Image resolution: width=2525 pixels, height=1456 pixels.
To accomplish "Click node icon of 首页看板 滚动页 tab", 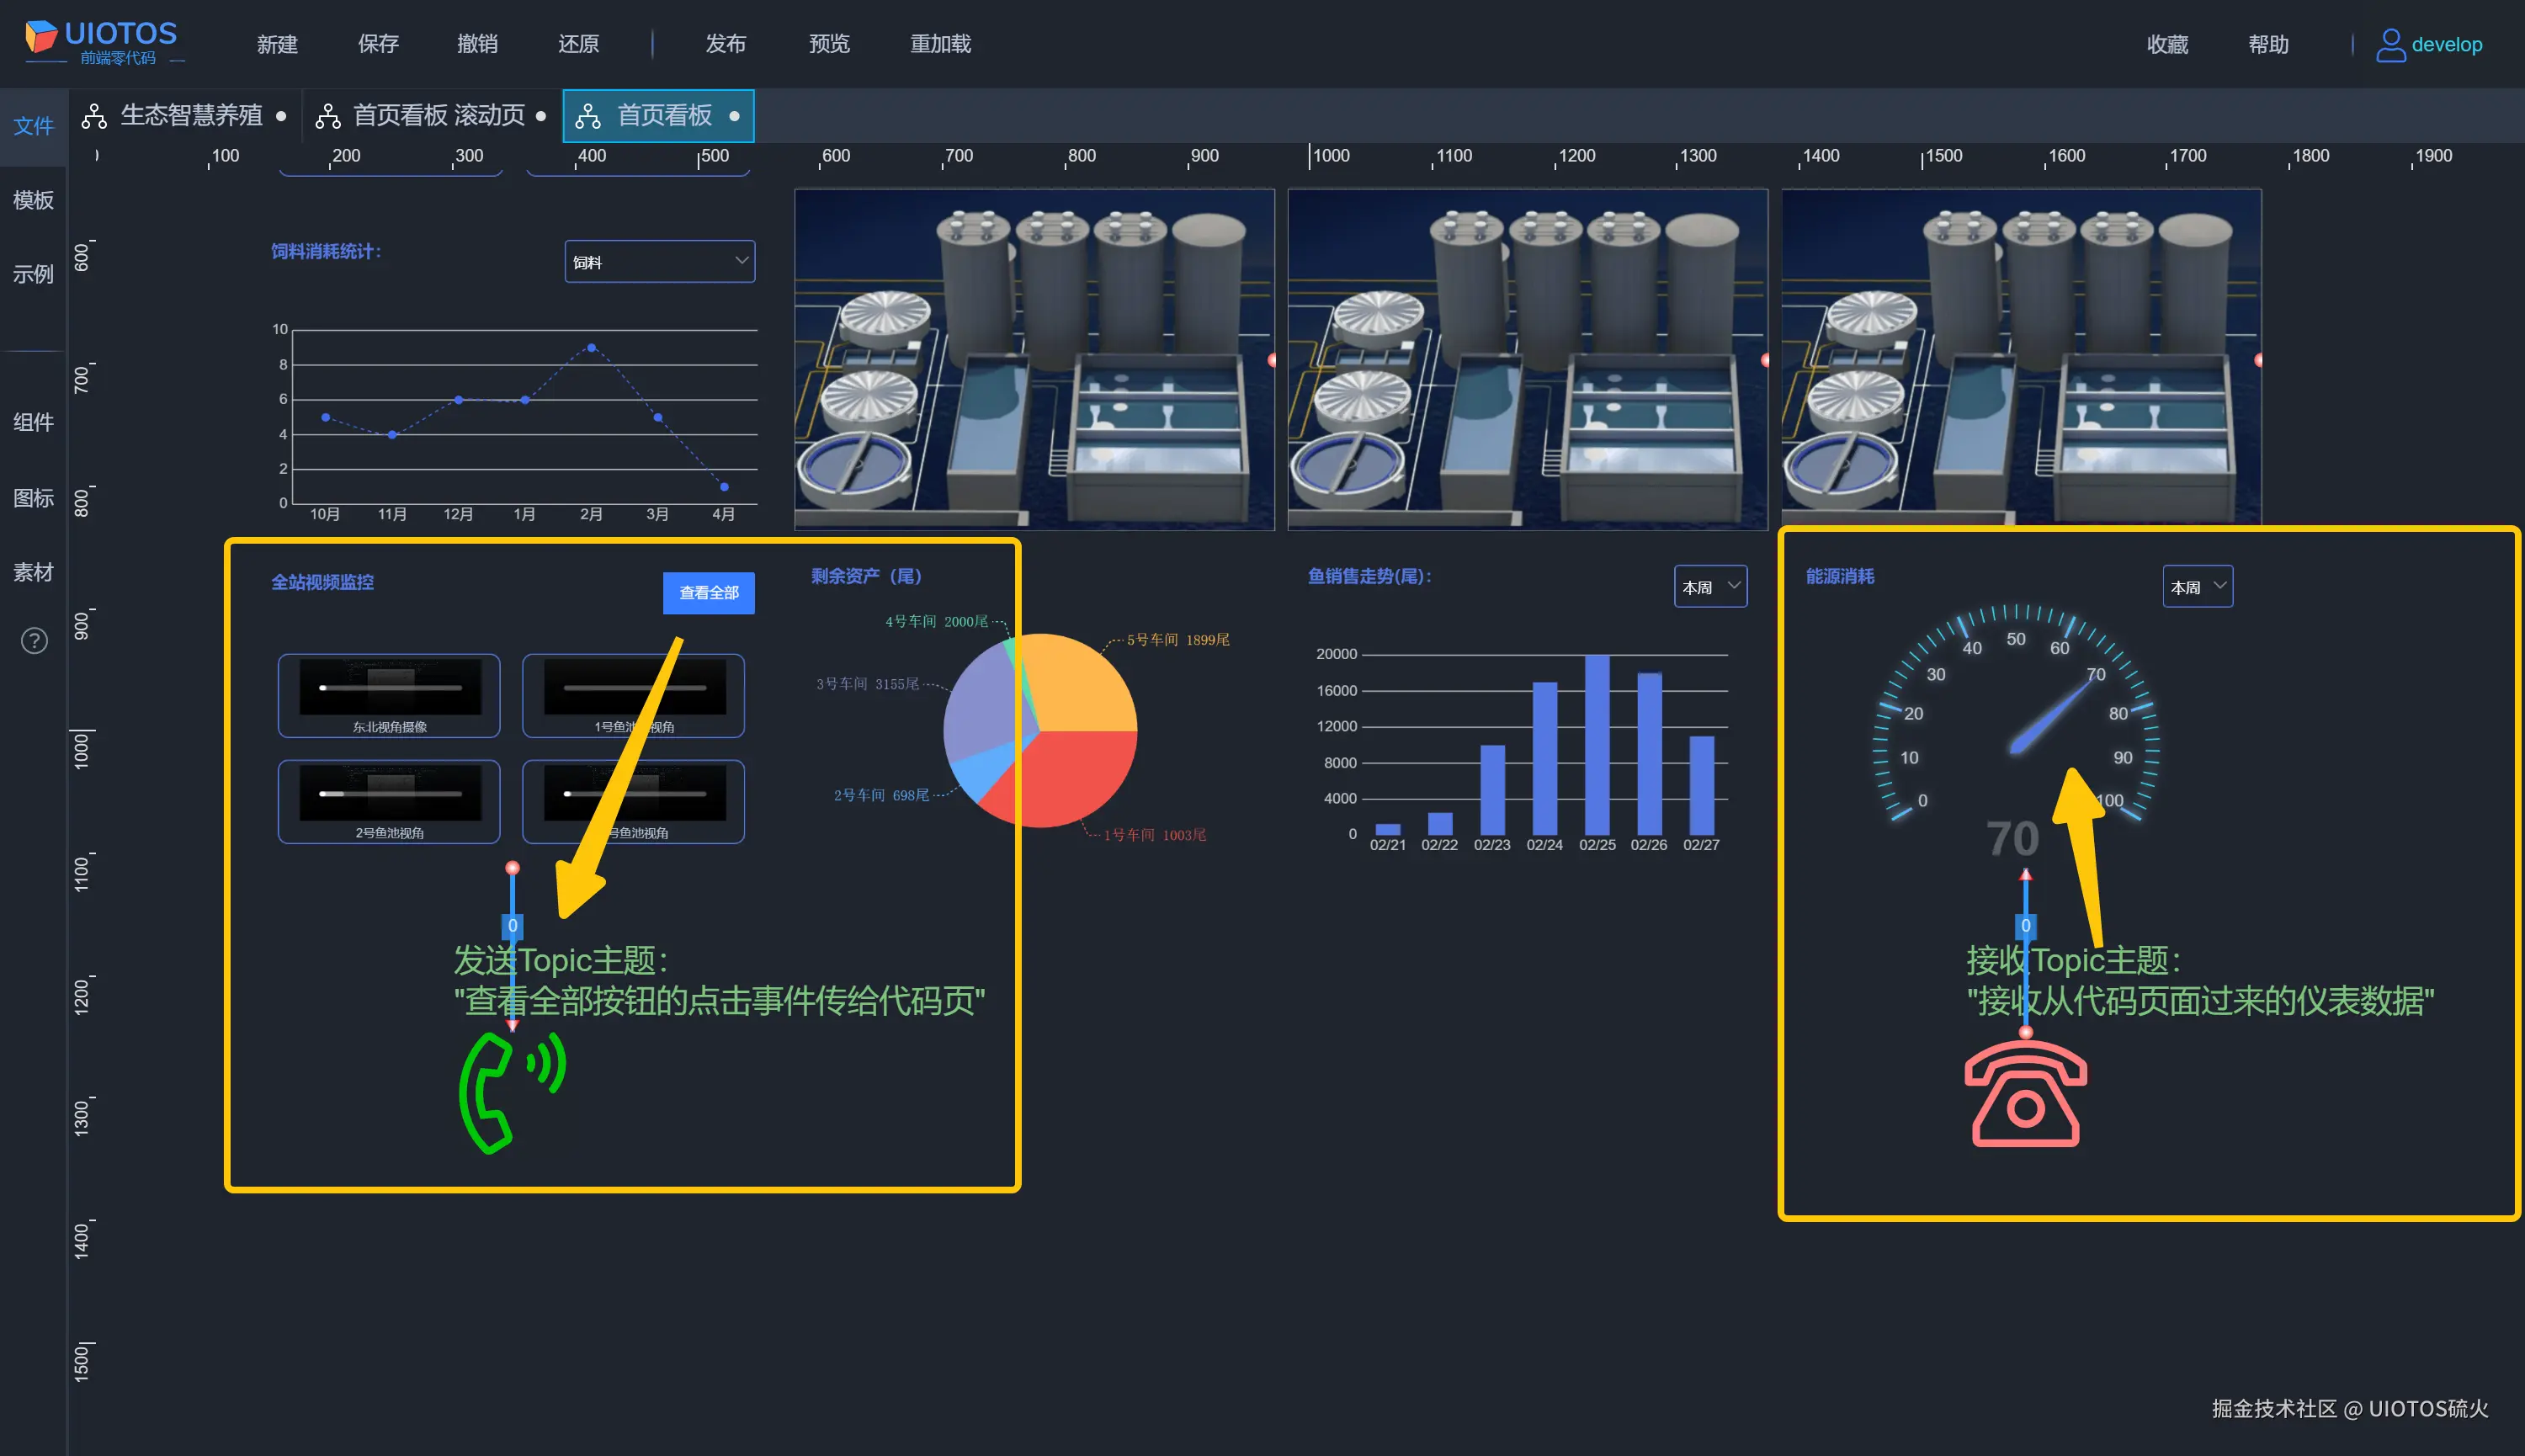I will (x=328, y=116).
